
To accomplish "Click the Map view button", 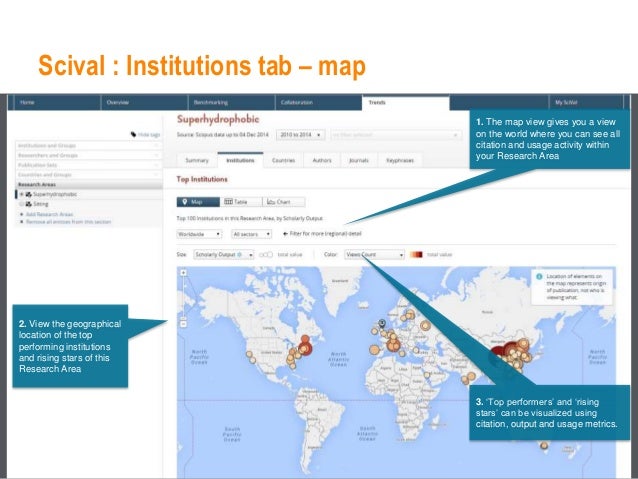I will pos(198,202).
